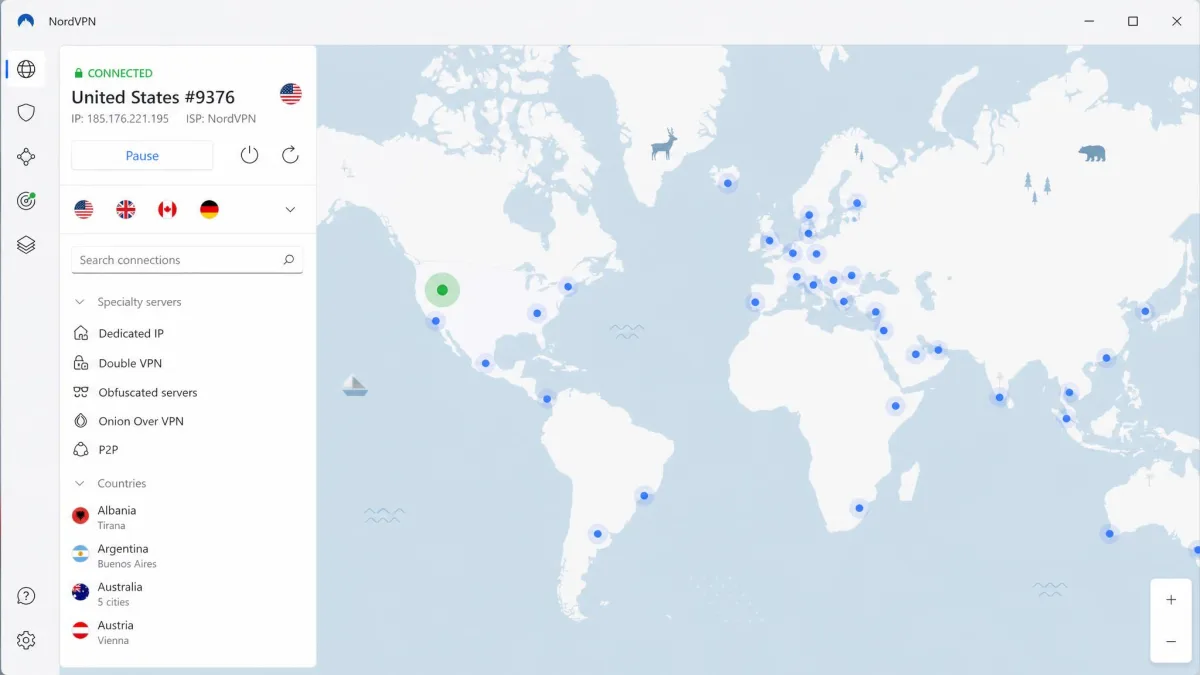Click the Australia flag icon
Screen dimensions: 1200x675
click(81, 592)
